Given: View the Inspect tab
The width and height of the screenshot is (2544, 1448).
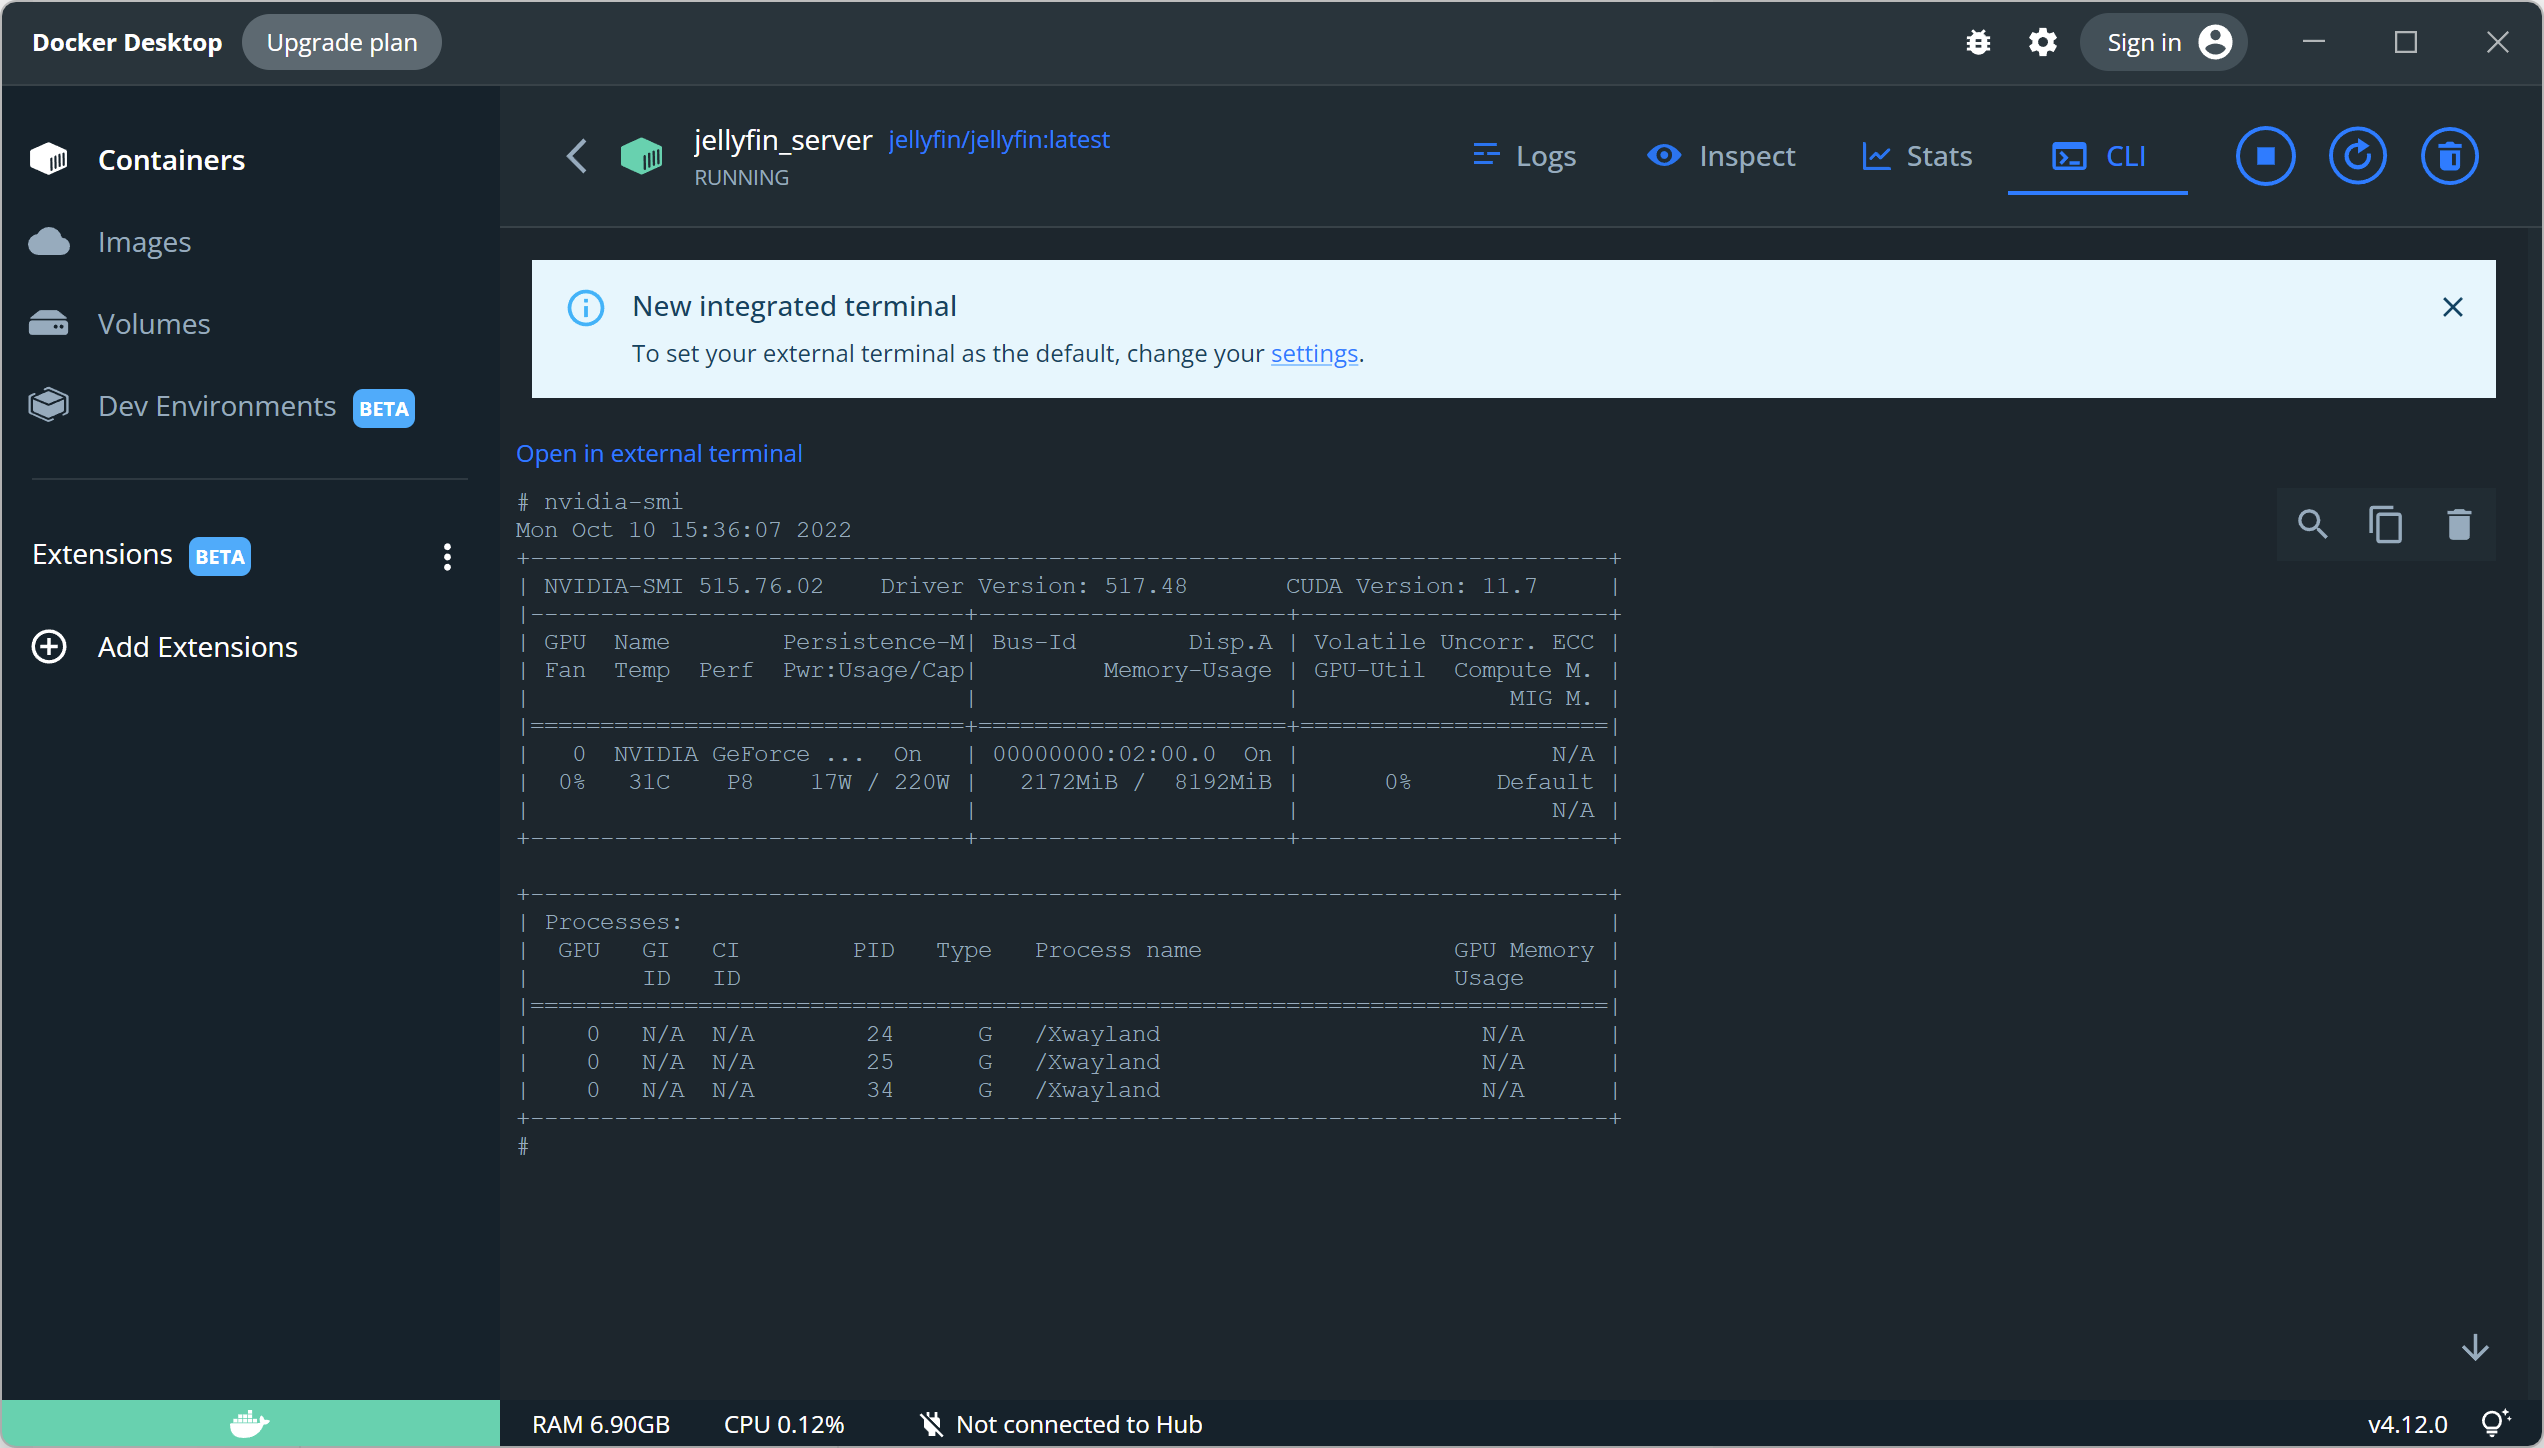Looking at the screenshot, I should (1721, 156).
